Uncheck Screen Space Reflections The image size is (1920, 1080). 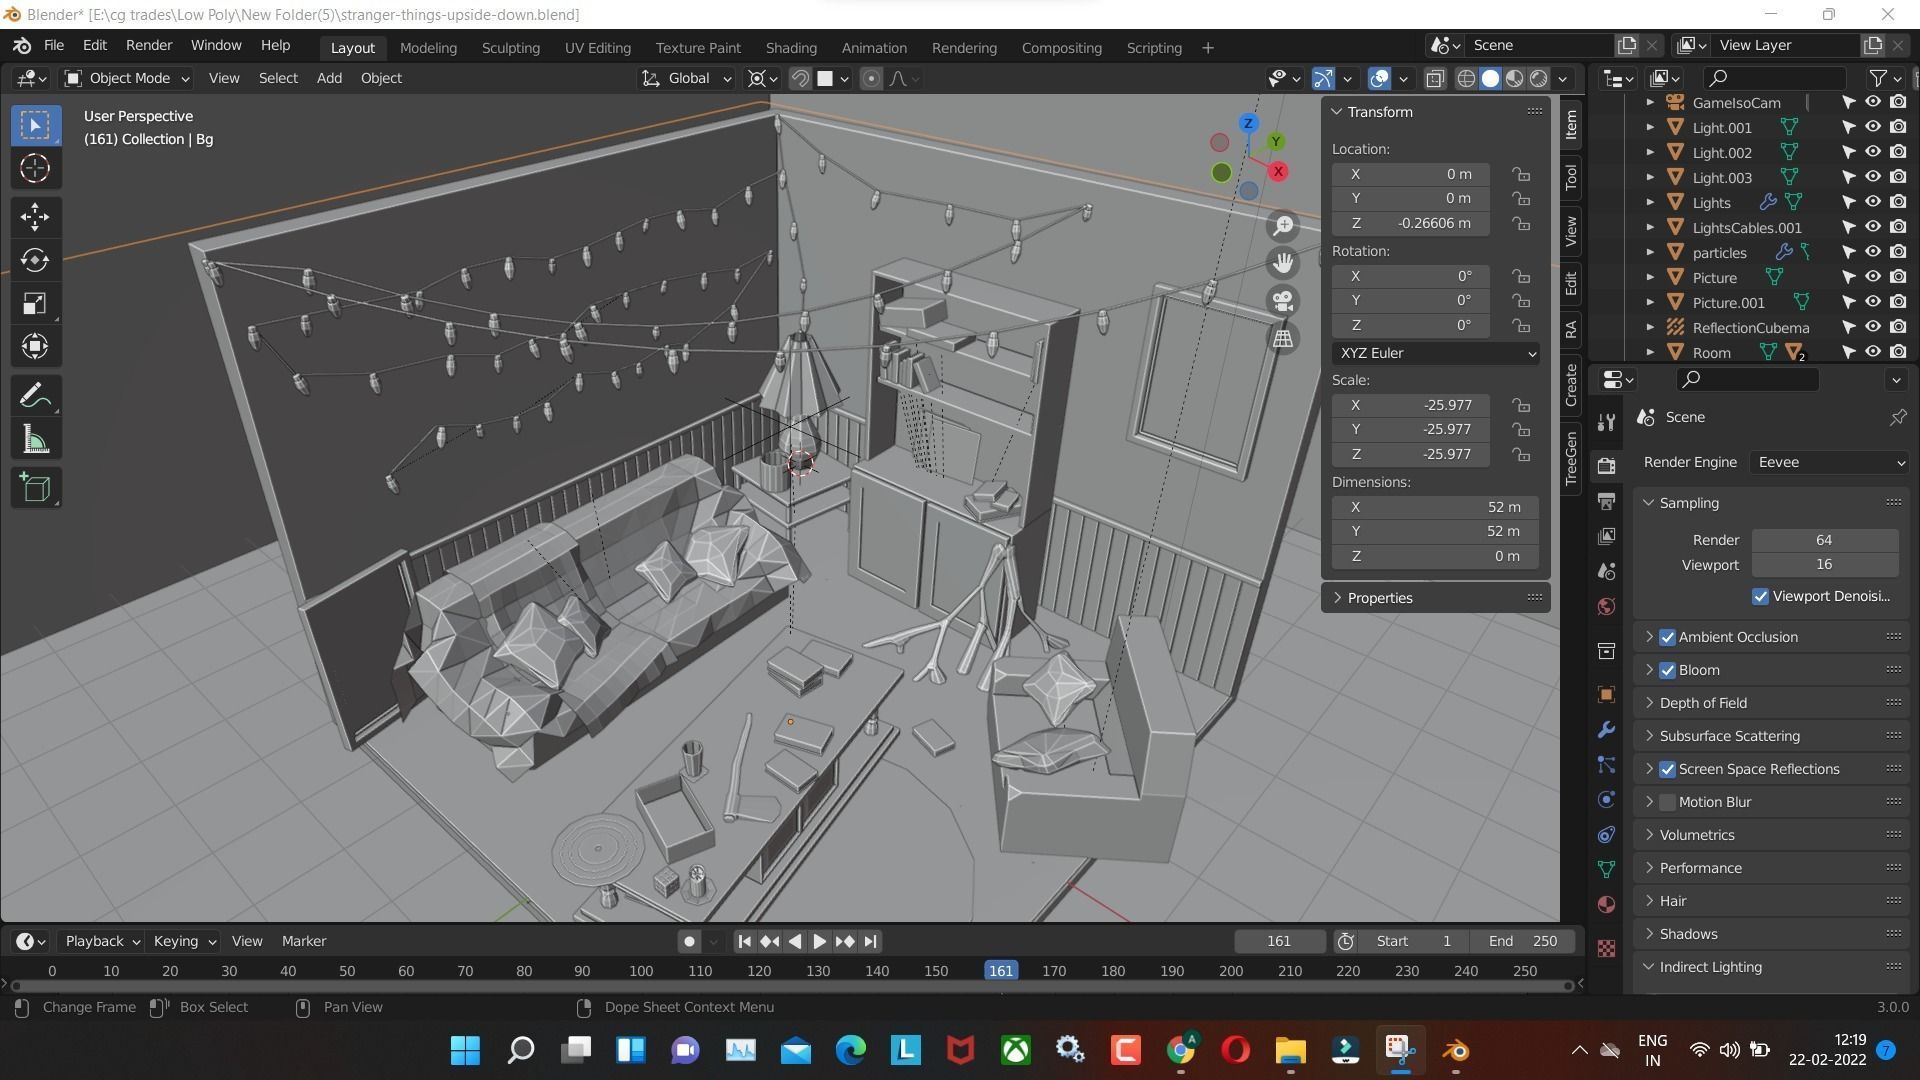point(1667,769)
